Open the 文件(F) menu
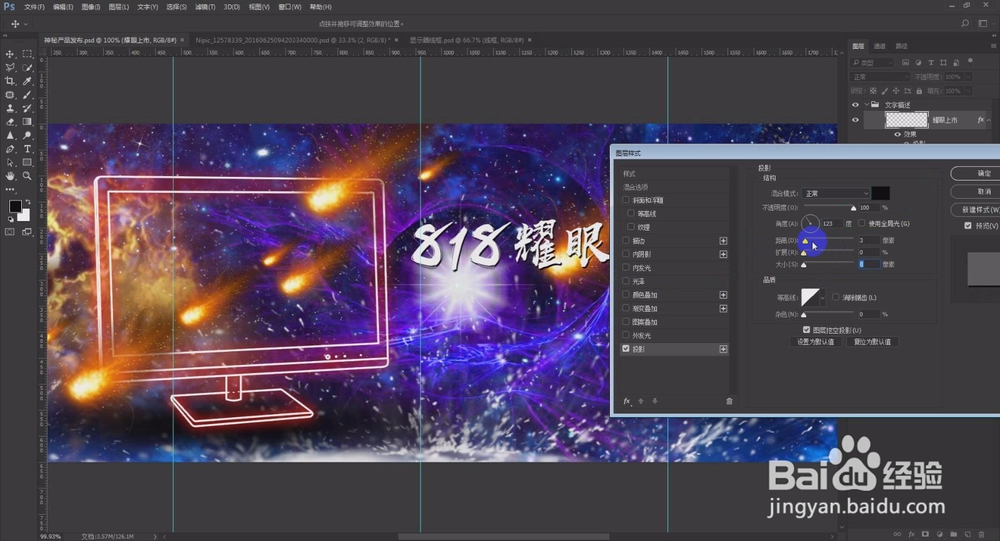1000x541 pixels. pyautogui.click(x=34, y=7)
